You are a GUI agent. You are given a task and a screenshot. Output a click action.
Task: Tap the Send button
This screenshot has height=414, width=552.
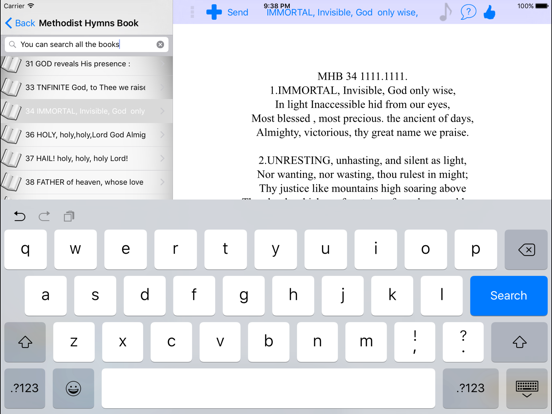coord(238,13)
